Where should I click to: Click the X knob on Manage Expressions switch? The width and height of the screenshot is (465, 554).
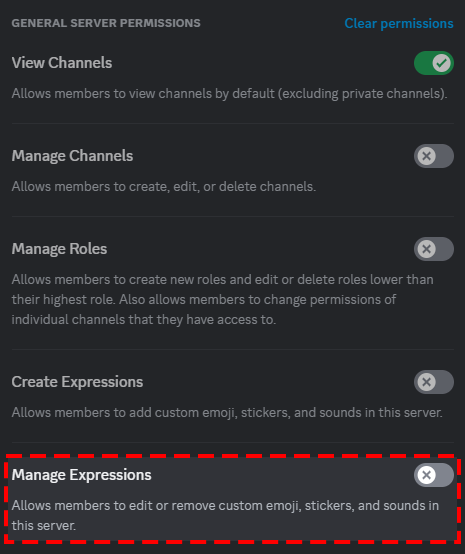coord(426,475)
